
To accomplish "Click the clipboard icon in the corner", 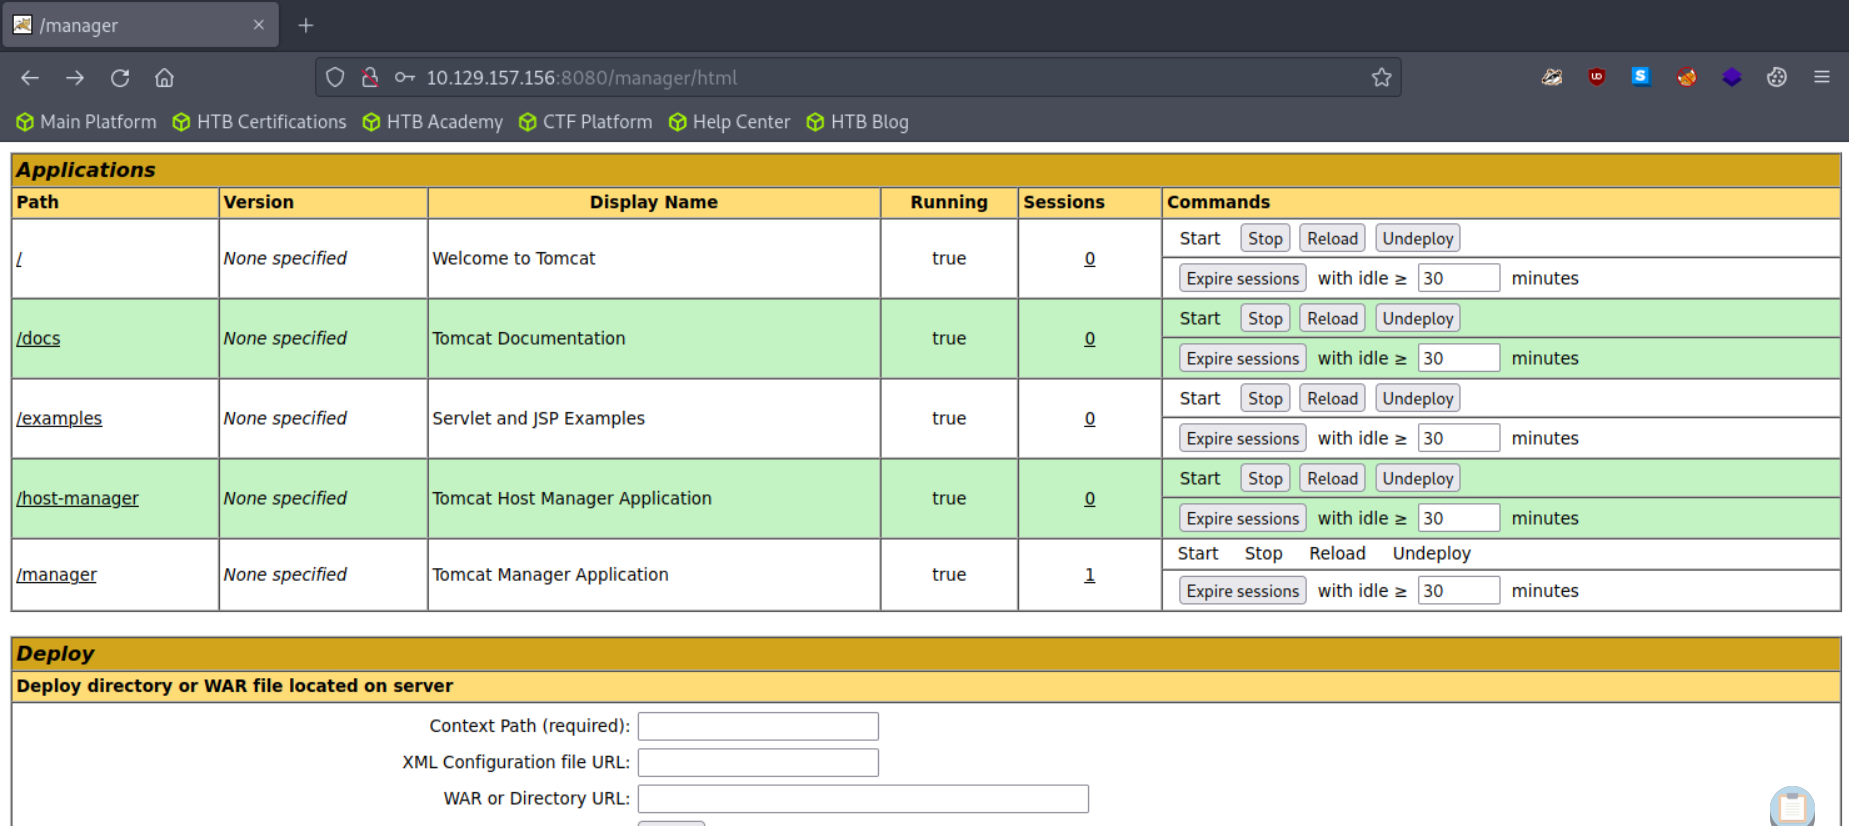I will click(1792, 806).
